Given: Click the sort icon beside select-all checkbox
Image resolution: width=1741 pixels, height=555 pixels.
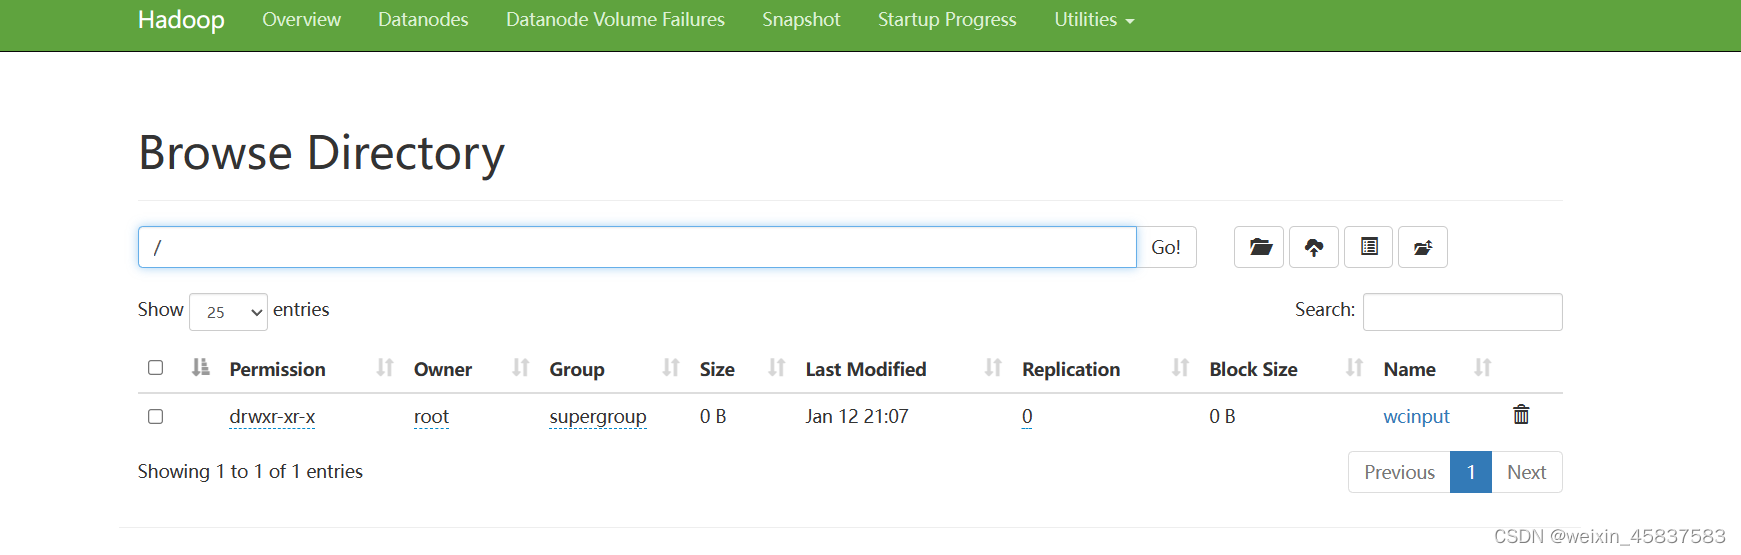Looking at the screenshot, I should 201,368.
